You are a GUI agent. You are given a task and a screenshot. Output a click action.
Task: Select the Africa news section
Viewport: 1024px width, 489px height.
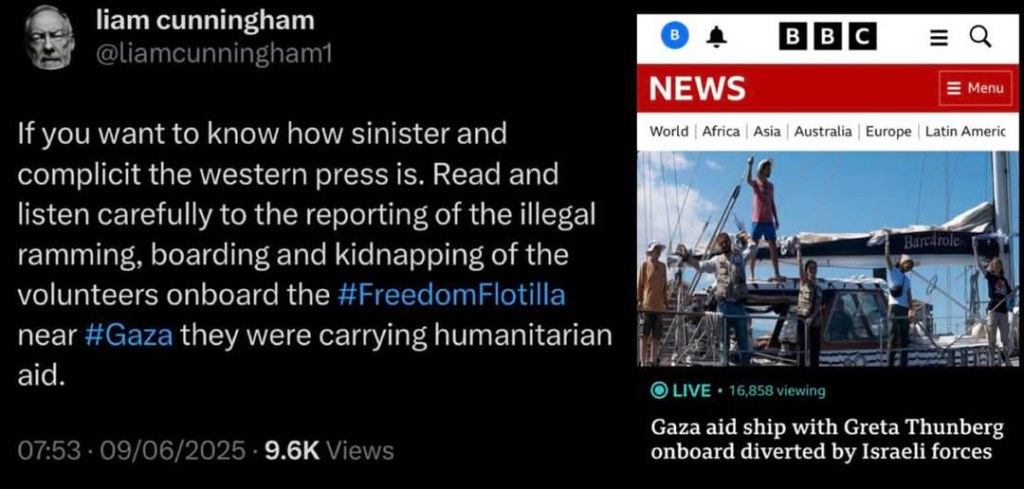[721, 131]
